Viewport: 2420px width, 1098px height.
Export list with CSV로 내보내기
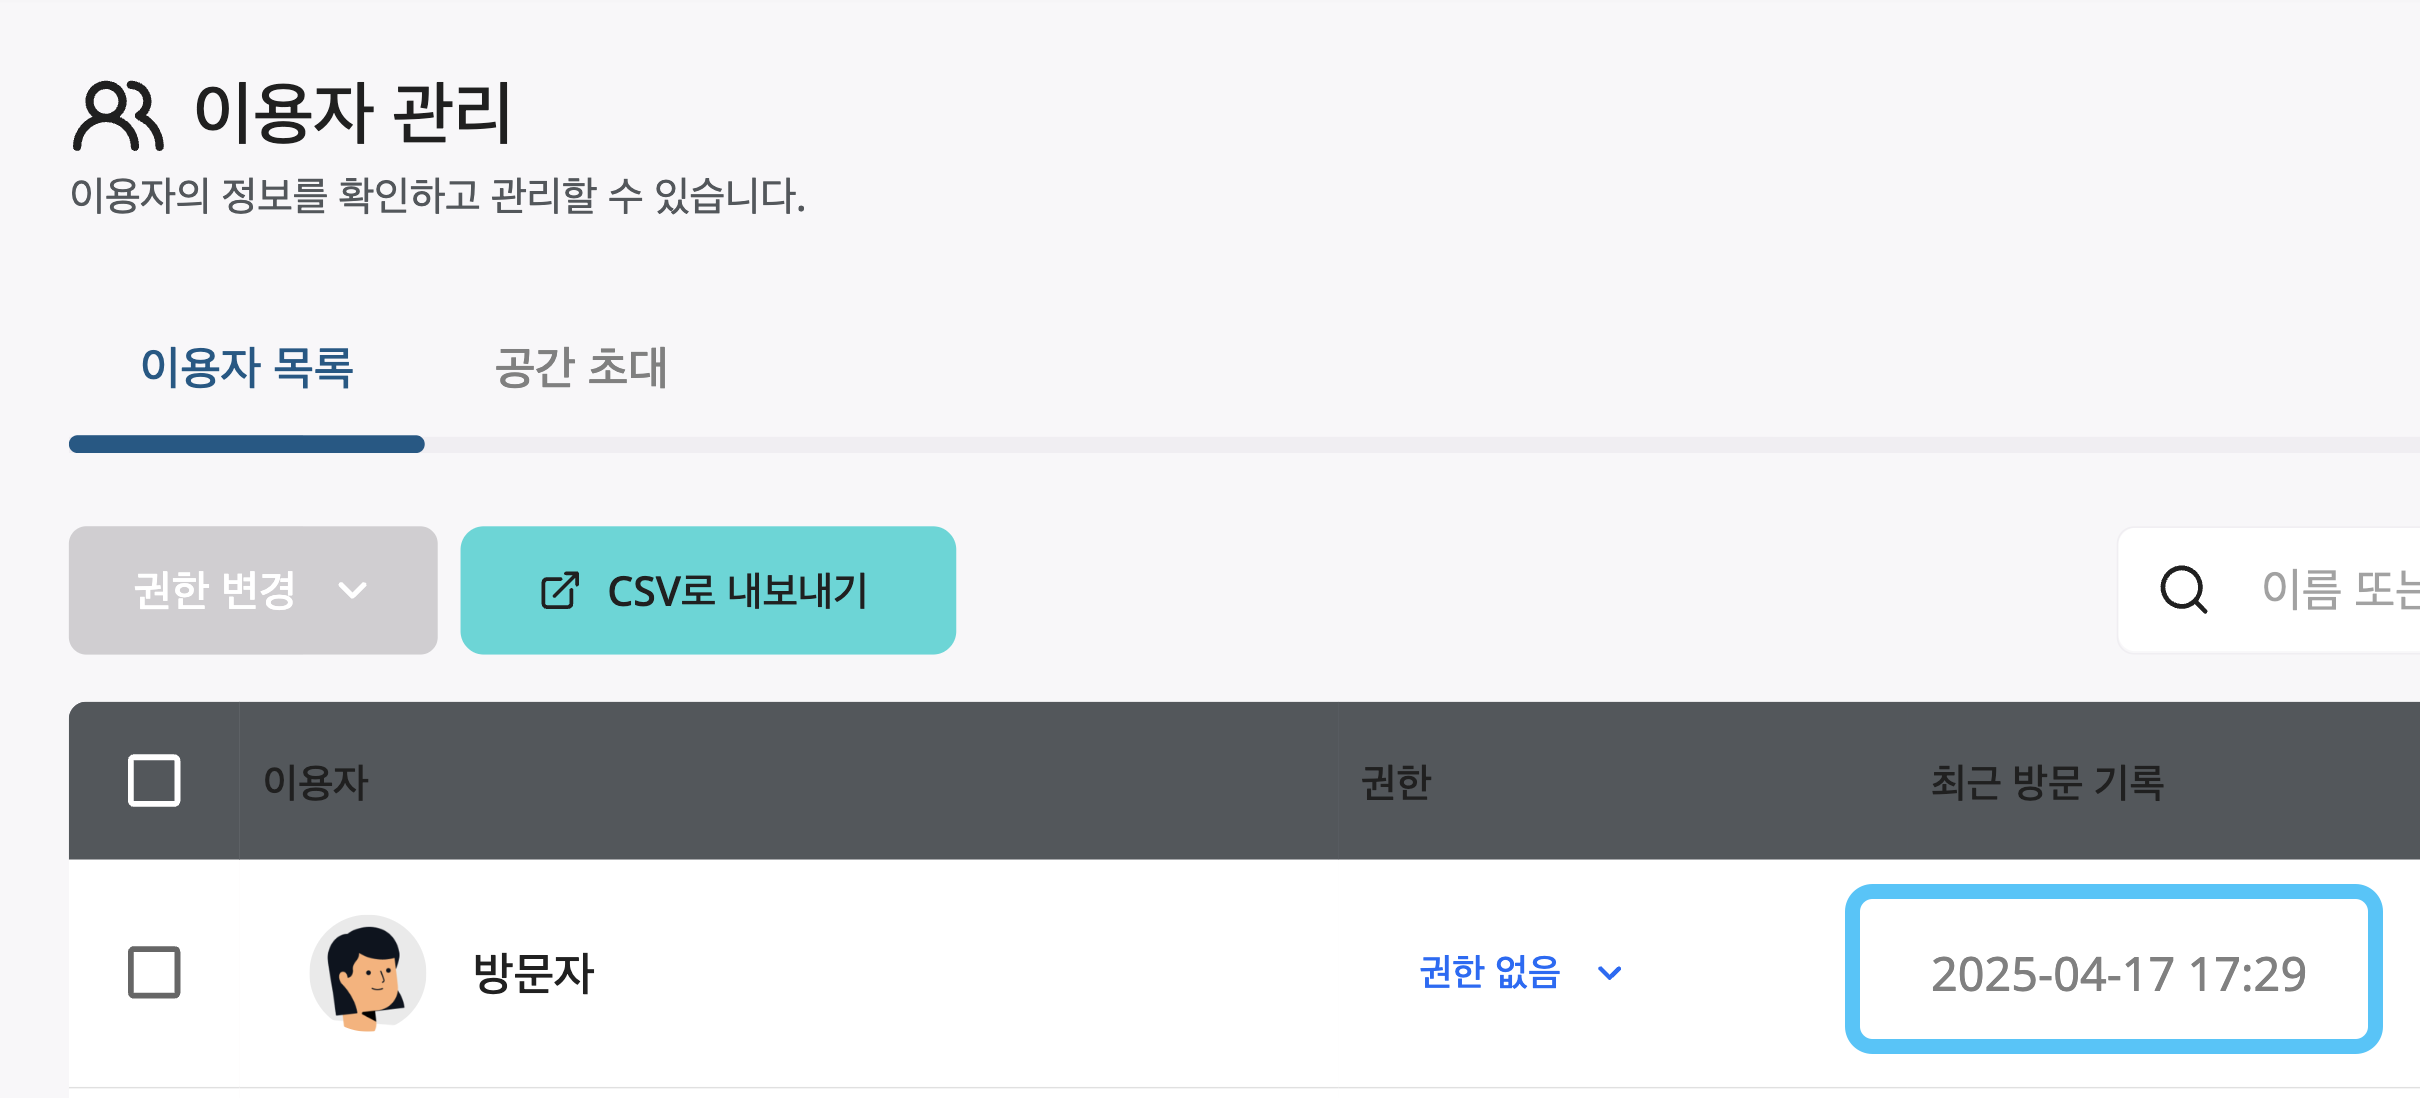pyautogui.click(x=708, y=590)
